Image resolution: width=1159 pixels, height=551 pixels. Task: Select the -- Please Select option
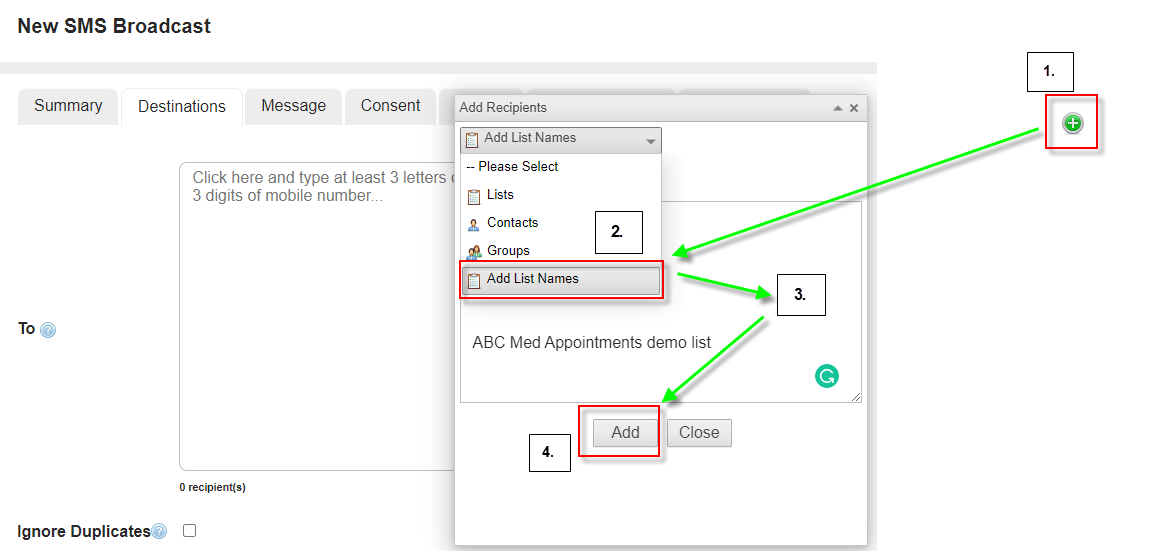[518, 167]
